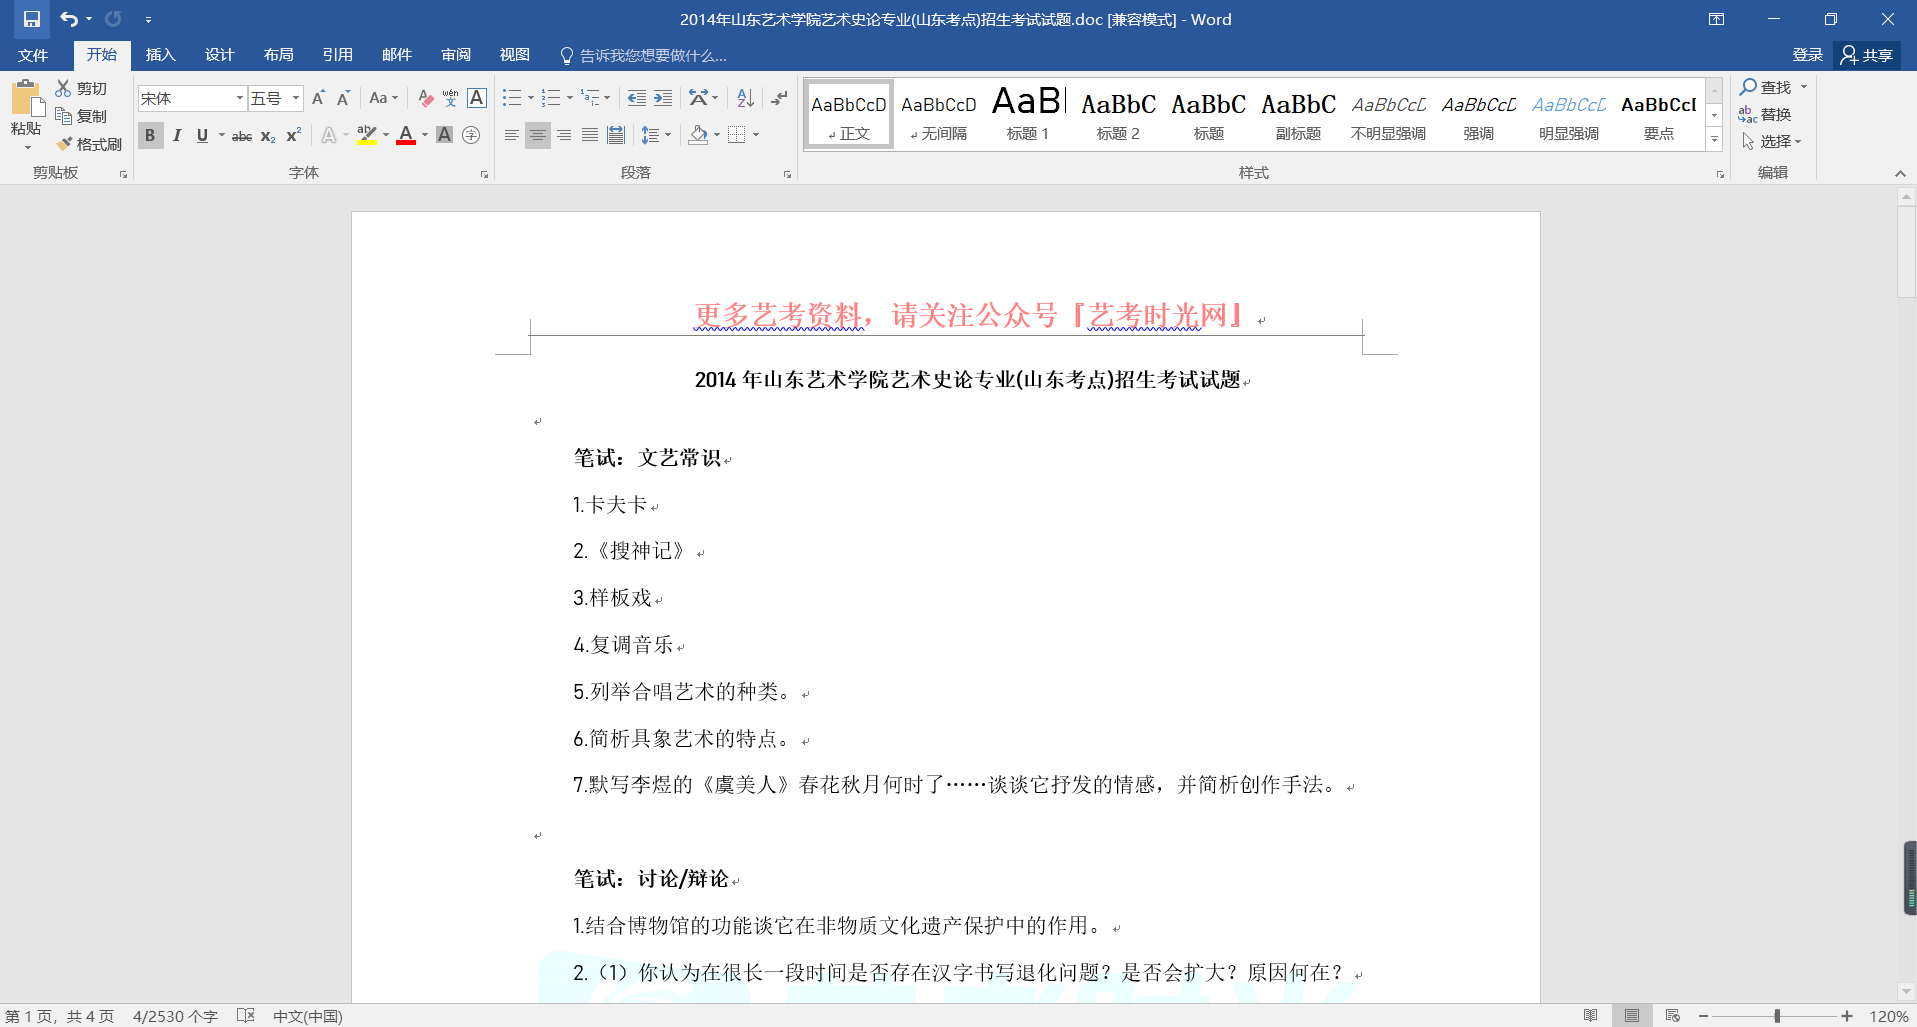Click the Format Painter brush icon
This screenshot has width=1917, height=1027.
tap(65, 144)
